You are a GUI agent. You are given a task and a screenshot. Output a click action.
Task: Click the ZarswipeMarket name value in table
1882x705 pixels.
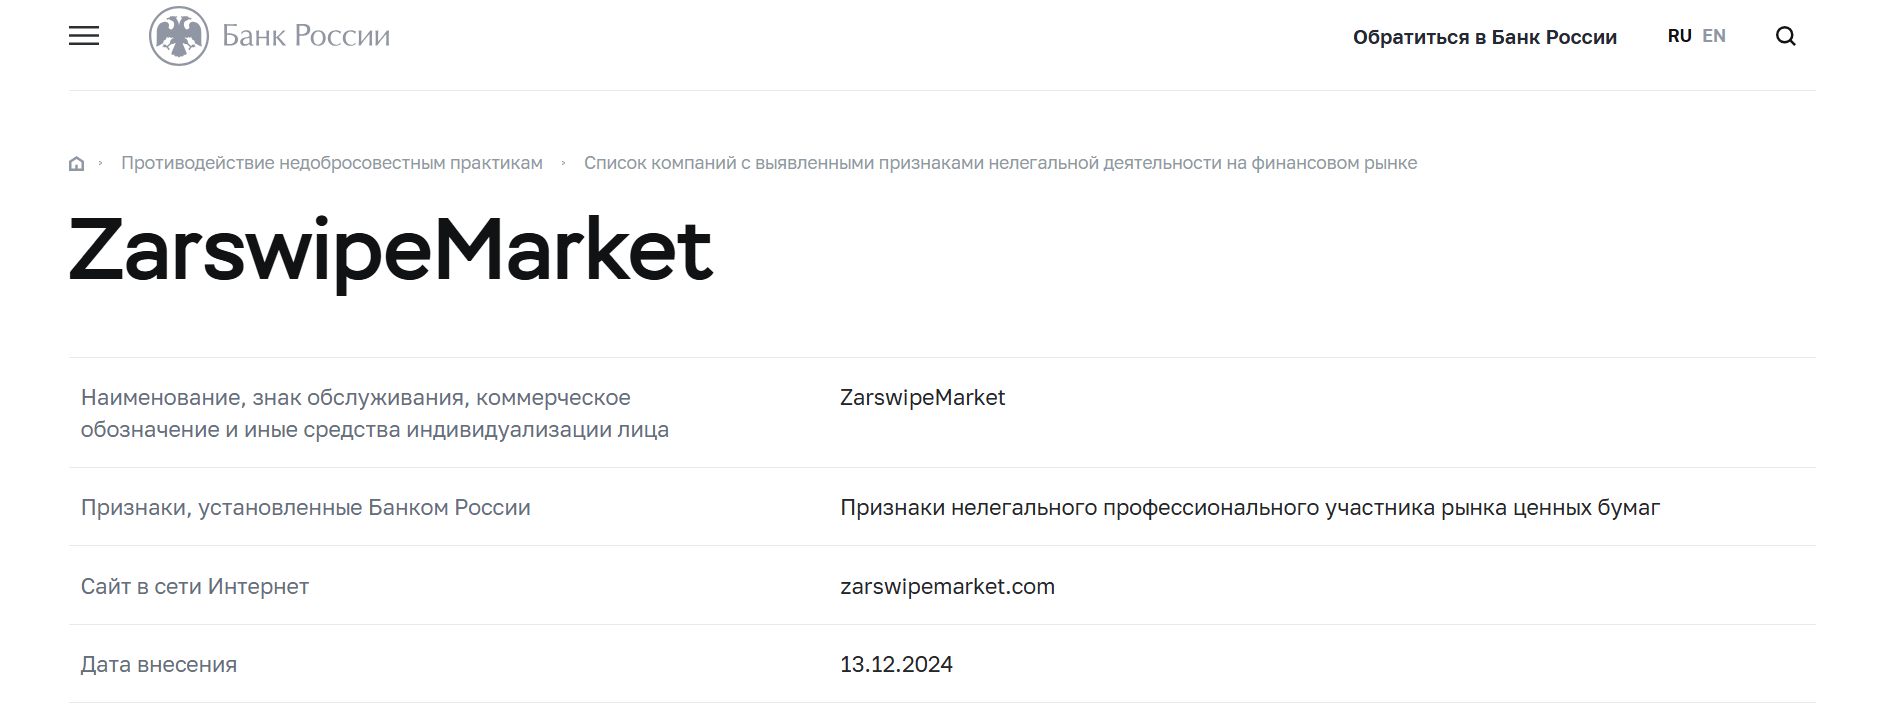922,397
